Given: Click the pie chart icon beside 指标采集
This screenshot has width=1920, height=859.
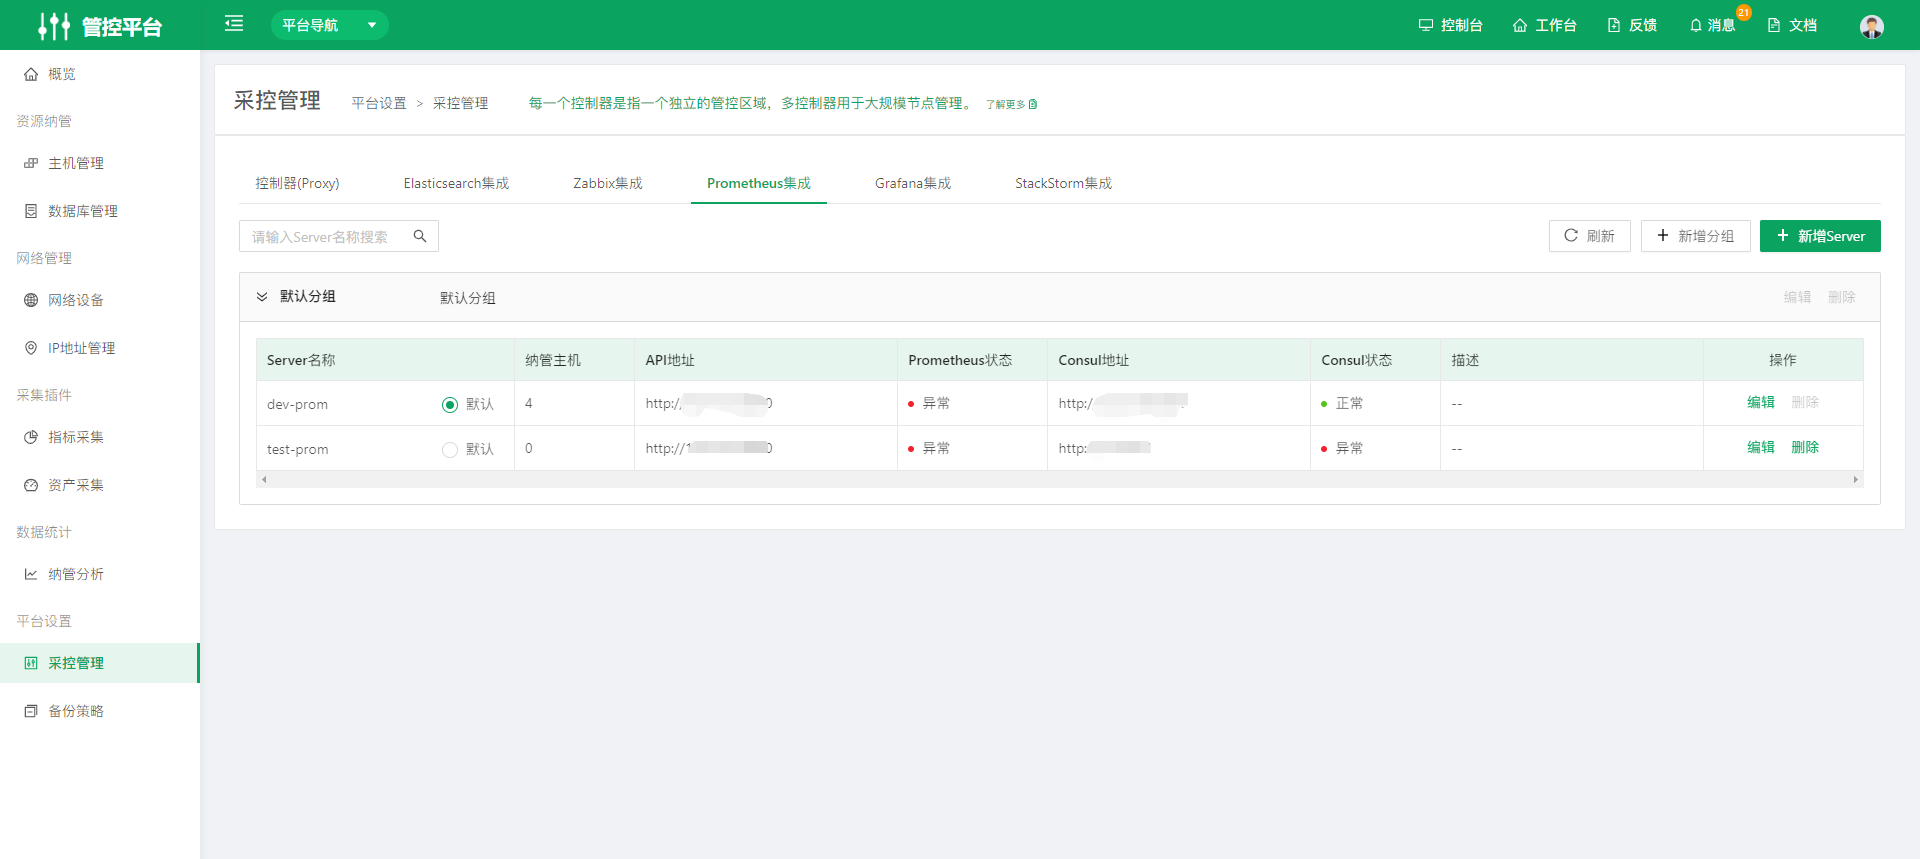Looking at the screenshot, I should pos(31,437).
